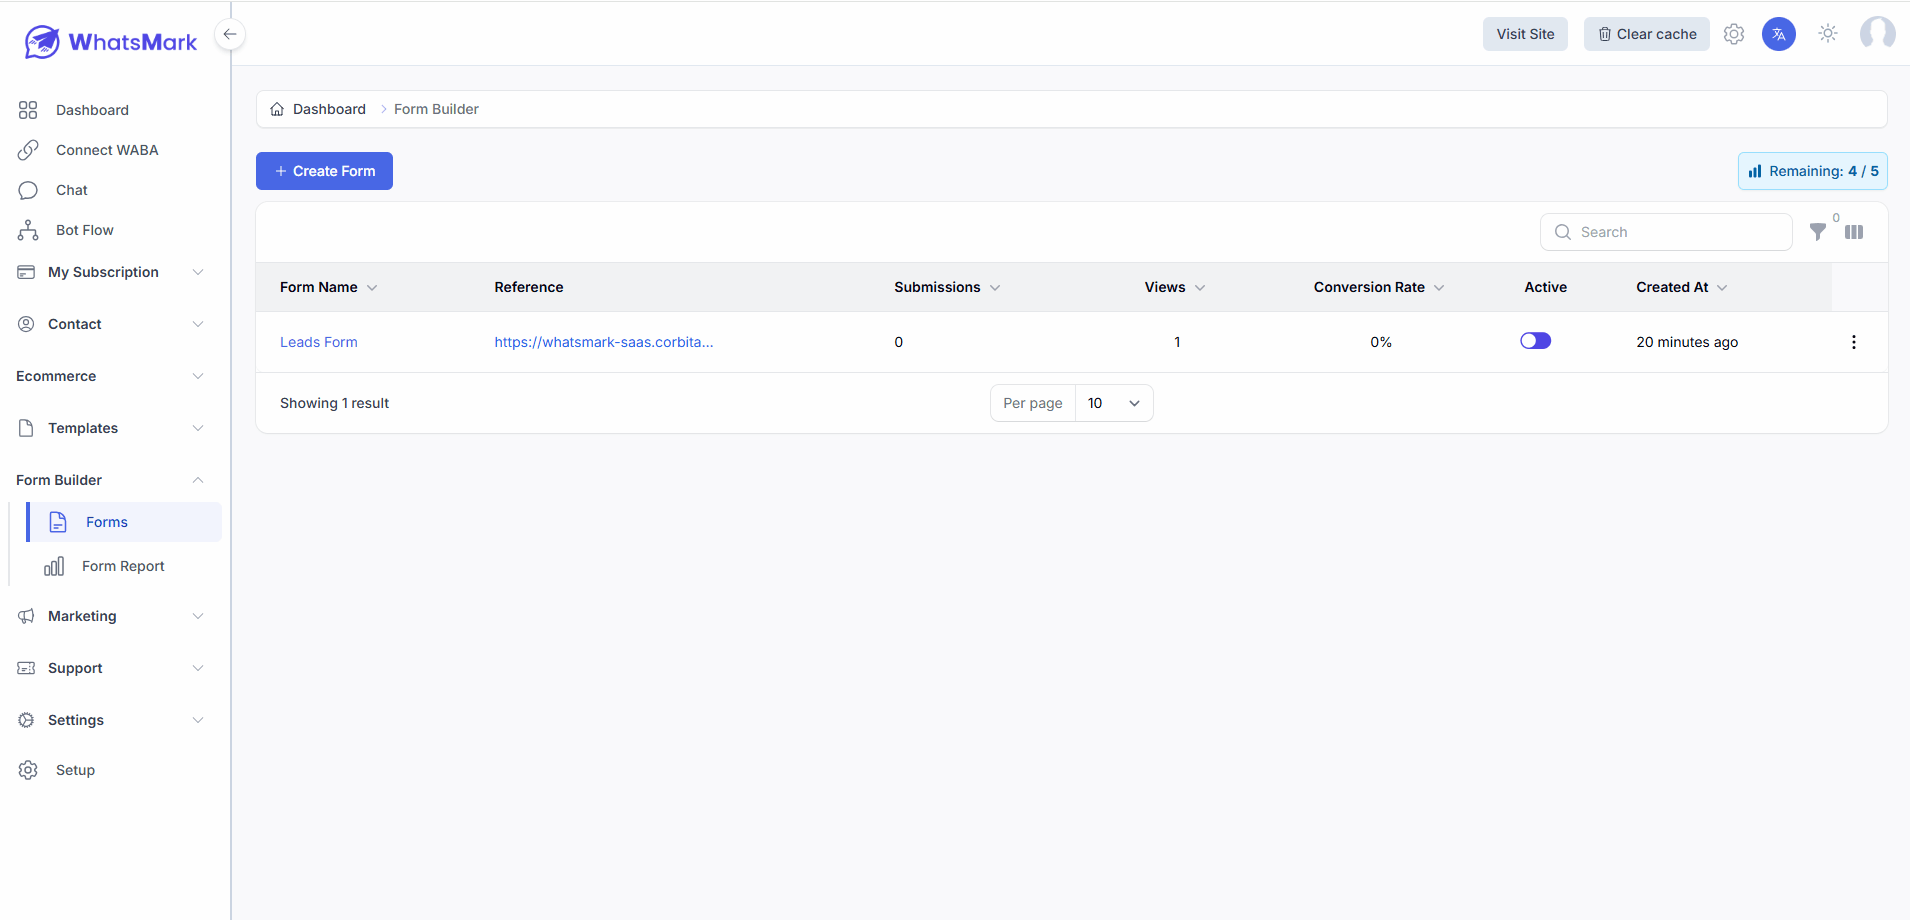Collapse the sidebar with the arrow icon
1910x920 pixels.
pyautogui.click(x=230, y=35)
